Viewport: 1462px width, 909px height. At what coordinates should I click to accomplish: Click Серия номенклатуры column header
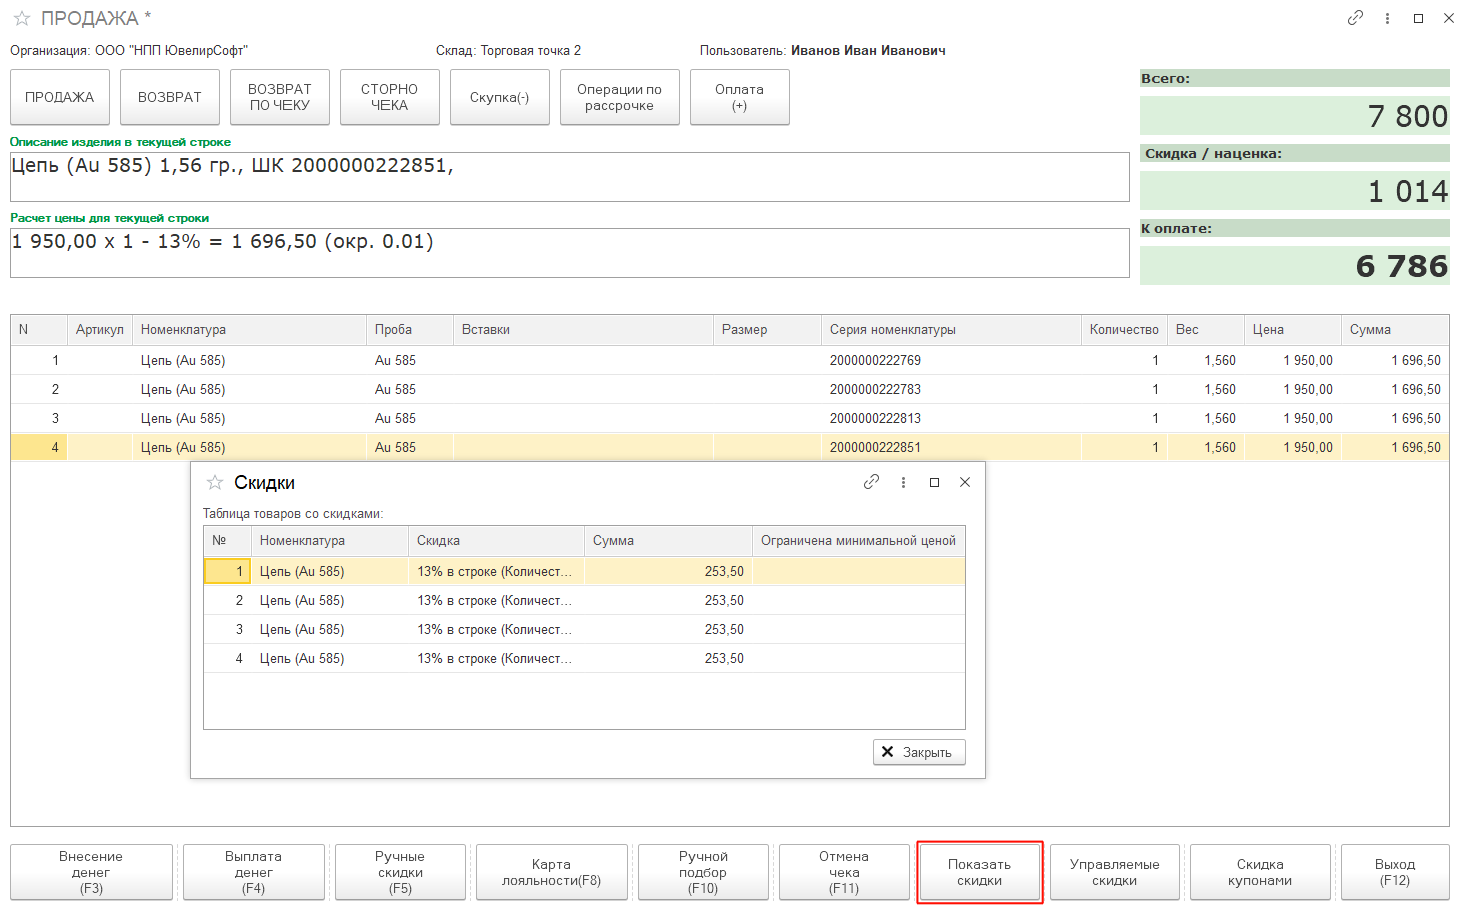point(951,330)
